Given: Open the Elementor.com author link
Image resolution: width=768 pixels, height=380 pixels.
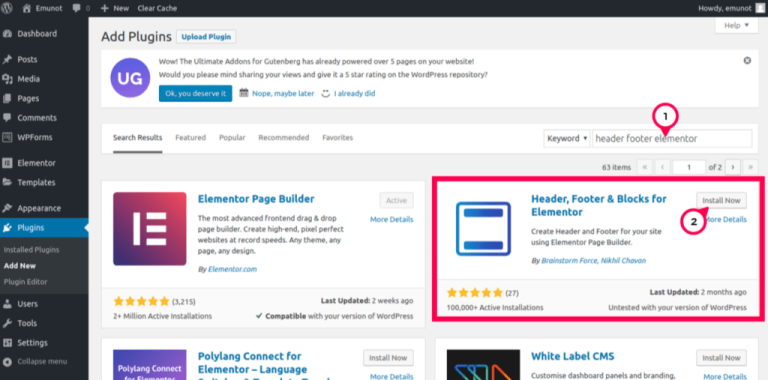Looking at the screenshot, I should pyautogui.click(x=232, y=269).
